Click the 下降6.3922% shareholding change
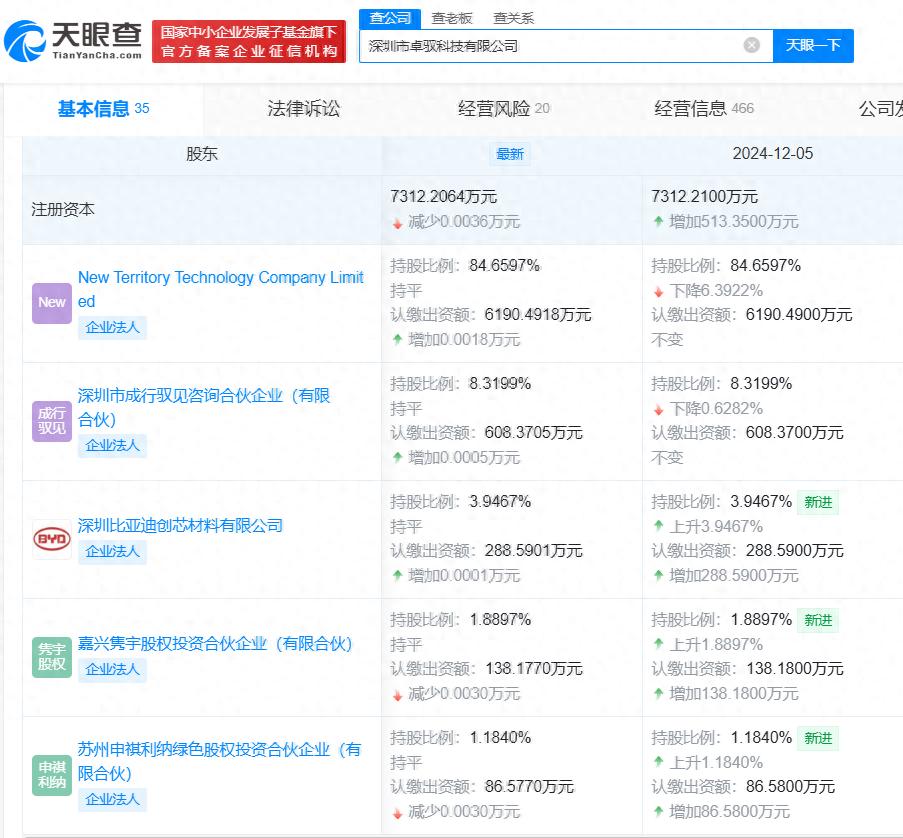This screenshot has width=903, height=838. tap(716, 291)
